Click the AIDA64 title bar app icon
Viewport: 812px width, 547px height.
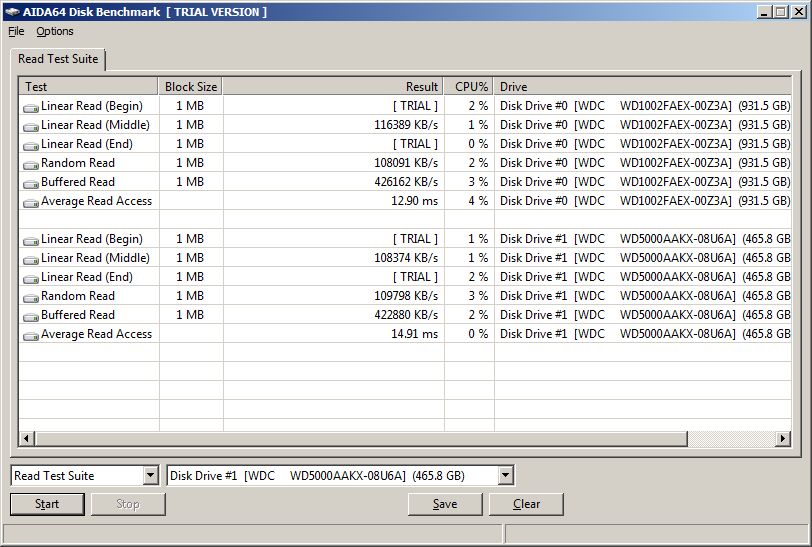12,12
